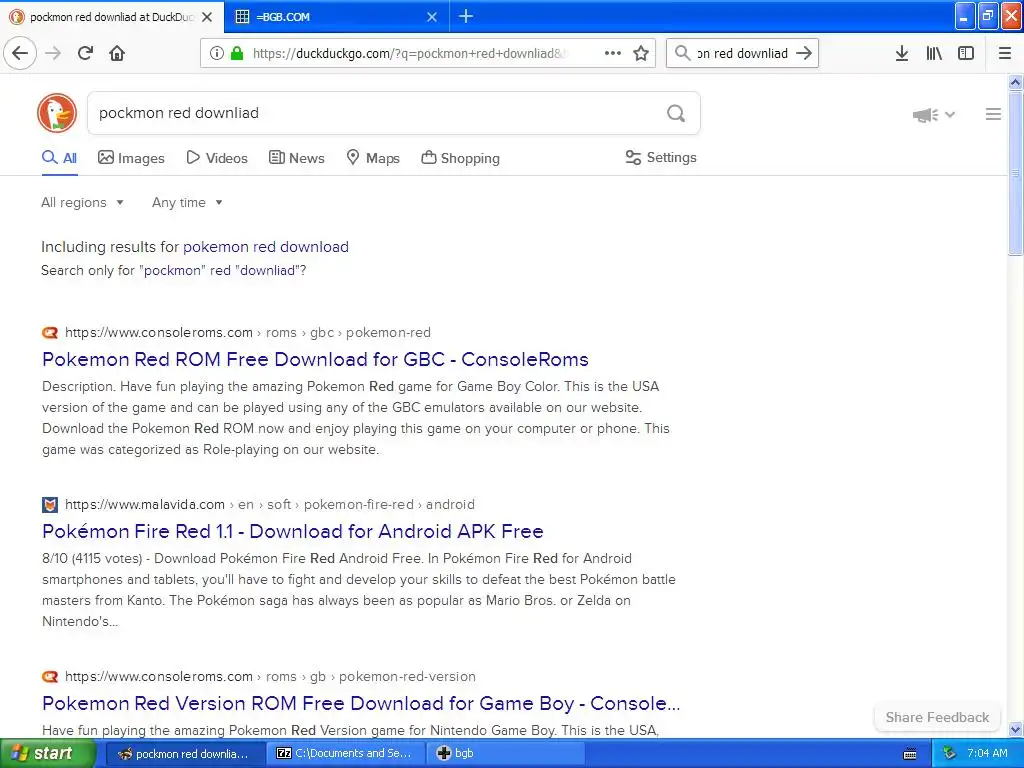Open the downloads panel
The width and height of the screenshot is (1024, 768).
902,53
